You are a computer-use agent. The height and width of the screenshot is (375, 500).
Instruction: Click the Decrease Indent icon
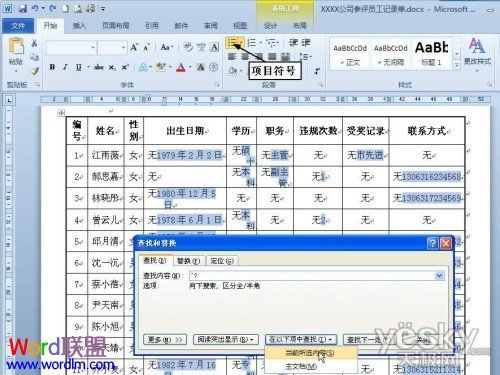[293, 43]
